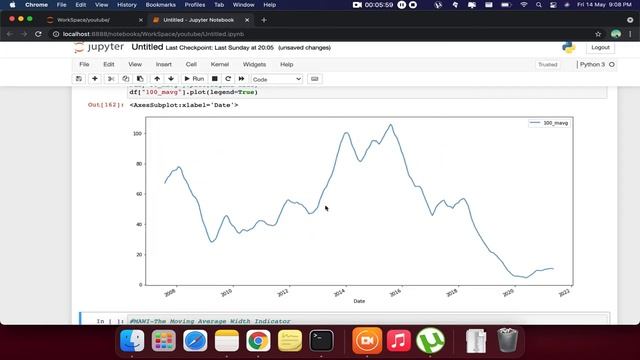Paste cells below in the Jupyter toolbar
640x360 pixels.
(140, 79)
